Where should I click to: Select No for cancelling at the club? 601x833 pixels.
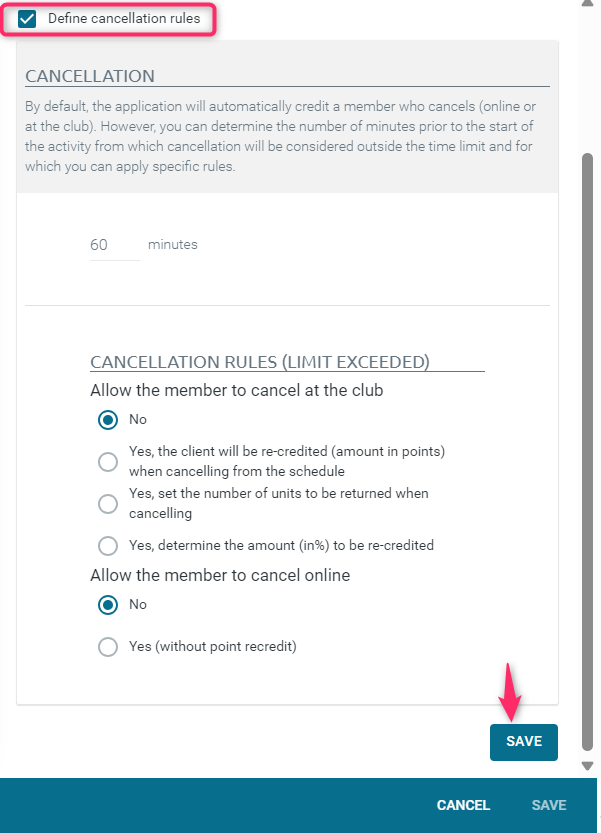(x=108, y=420)
